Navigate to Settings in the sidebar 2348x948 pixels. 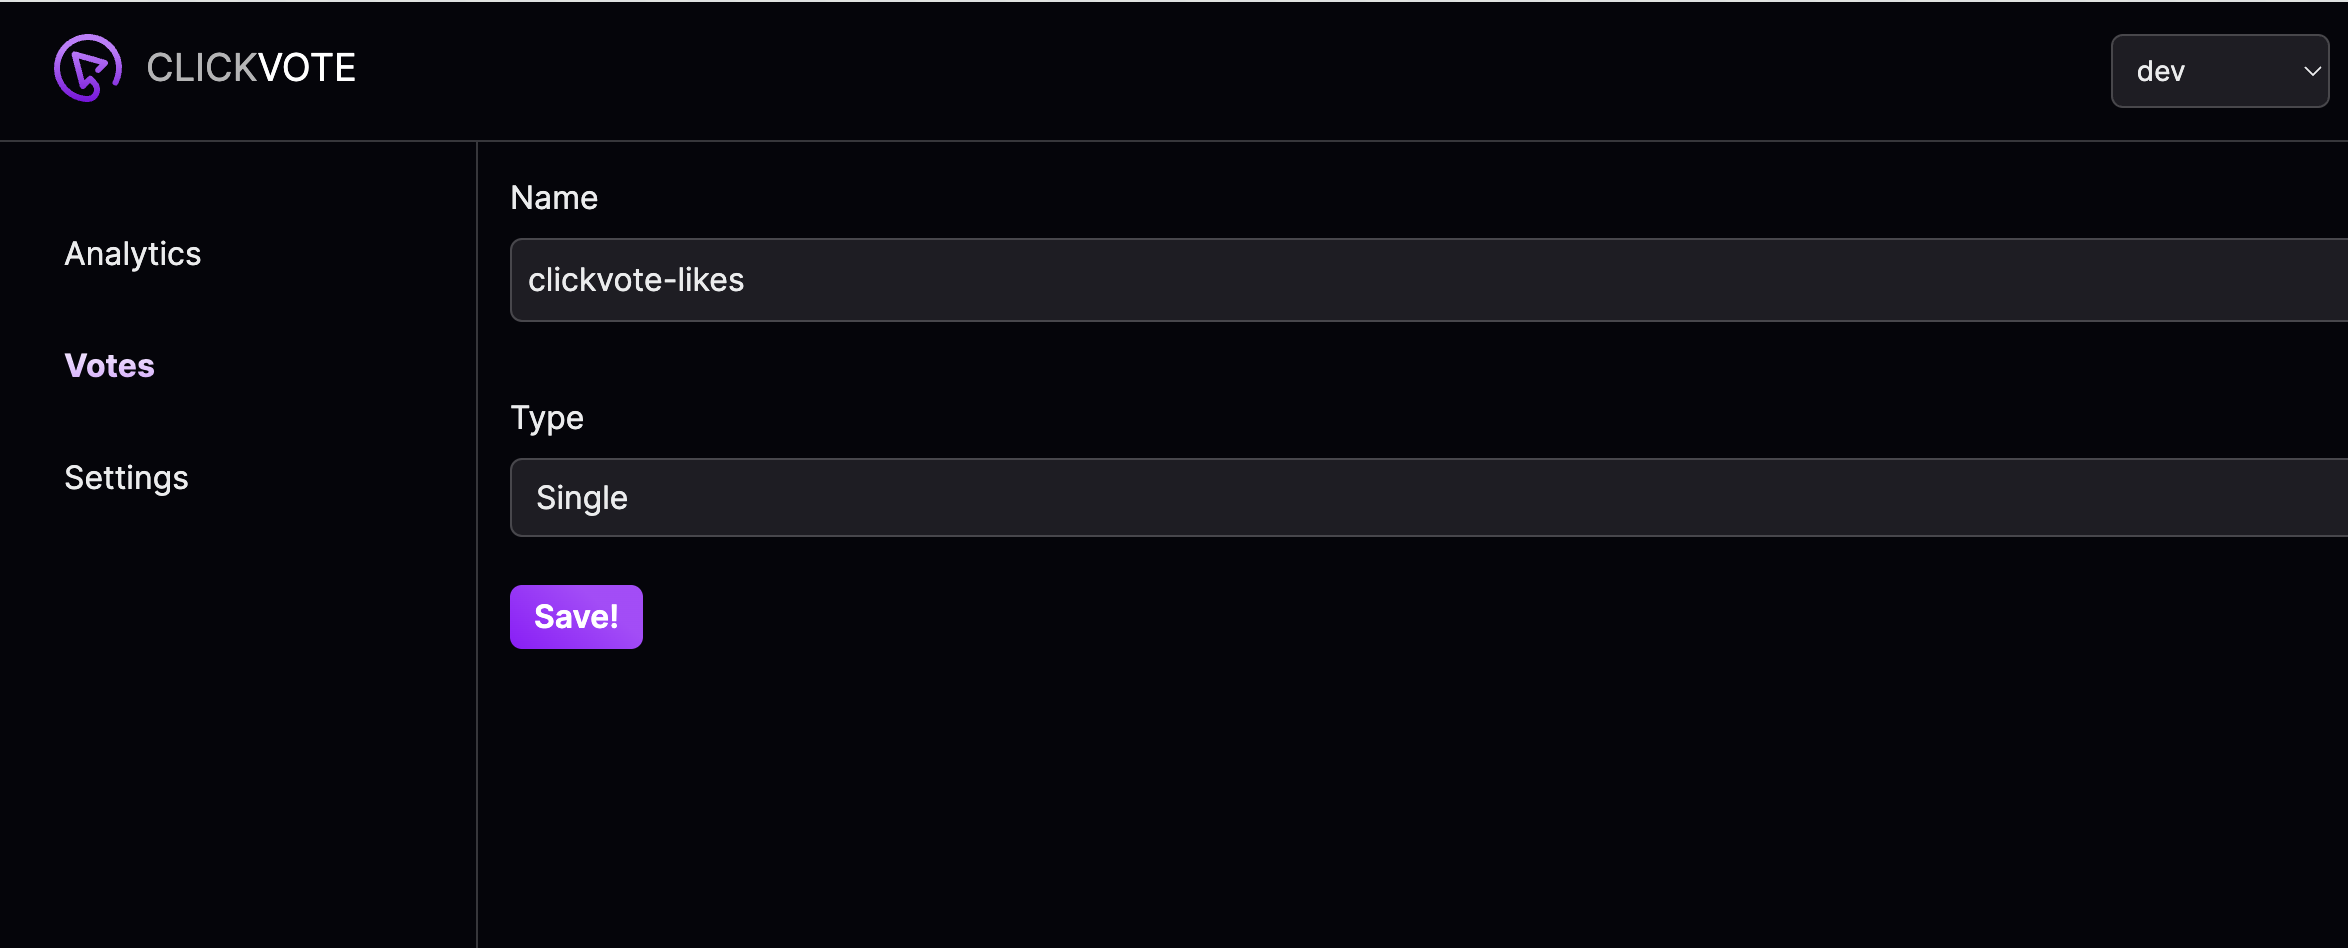tap(126, 477)
